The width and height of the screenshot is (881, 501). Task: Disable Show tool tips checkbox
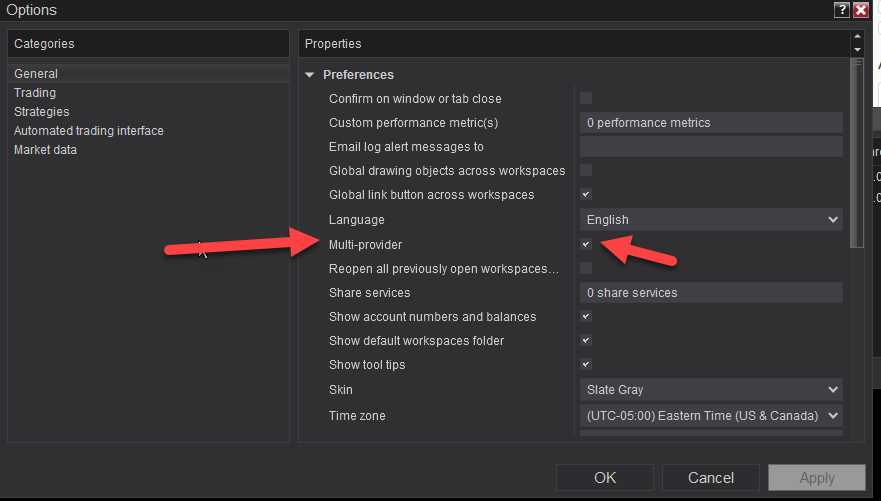(586, 364)
